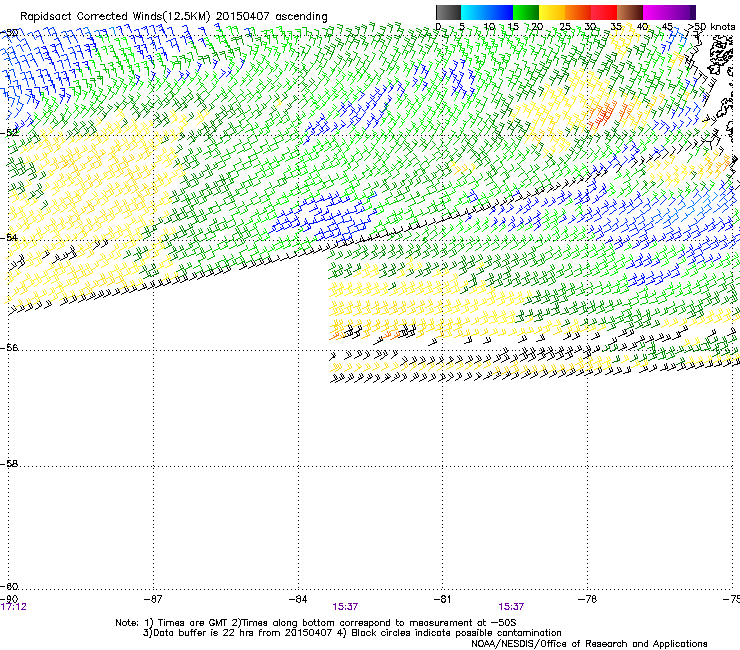
Task: Click the '-84' longitude axis label
Action: click(298, 599)
